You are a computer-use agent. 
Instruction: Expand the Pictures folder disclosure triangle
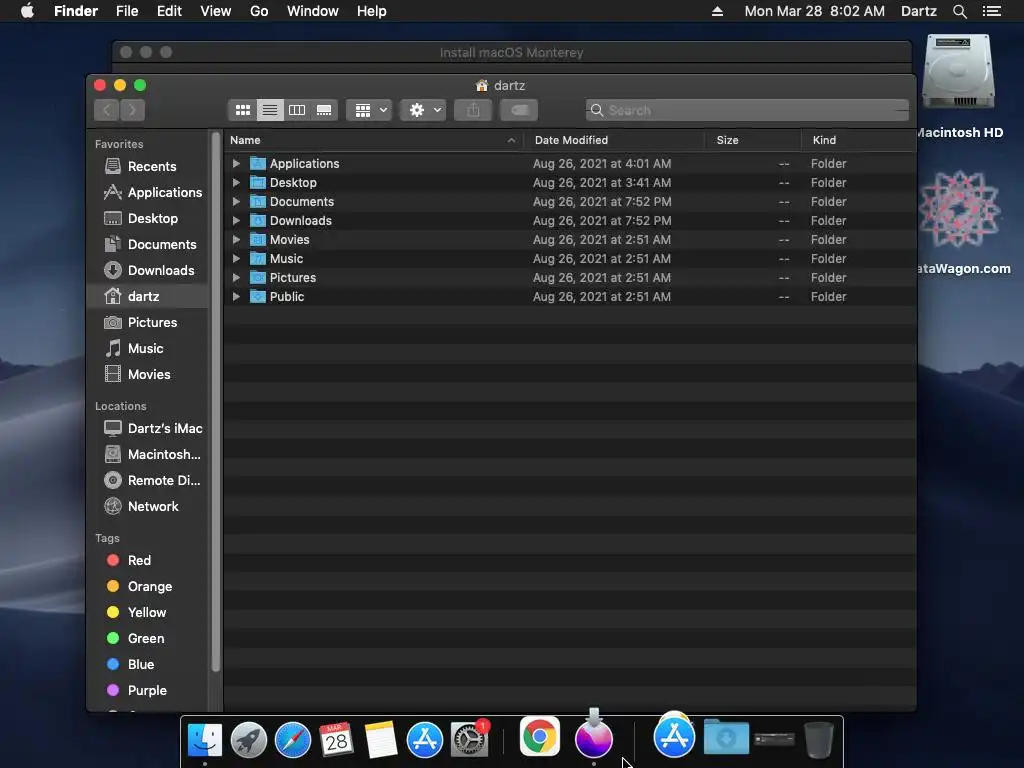click(x=236, y=277)
